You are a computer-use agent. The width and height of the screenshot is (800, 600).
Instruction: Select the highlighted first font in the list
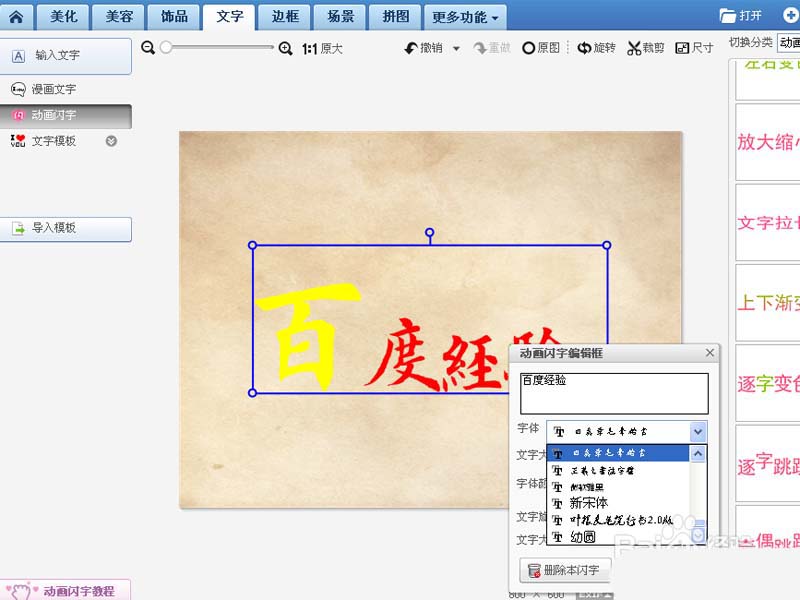618,453
